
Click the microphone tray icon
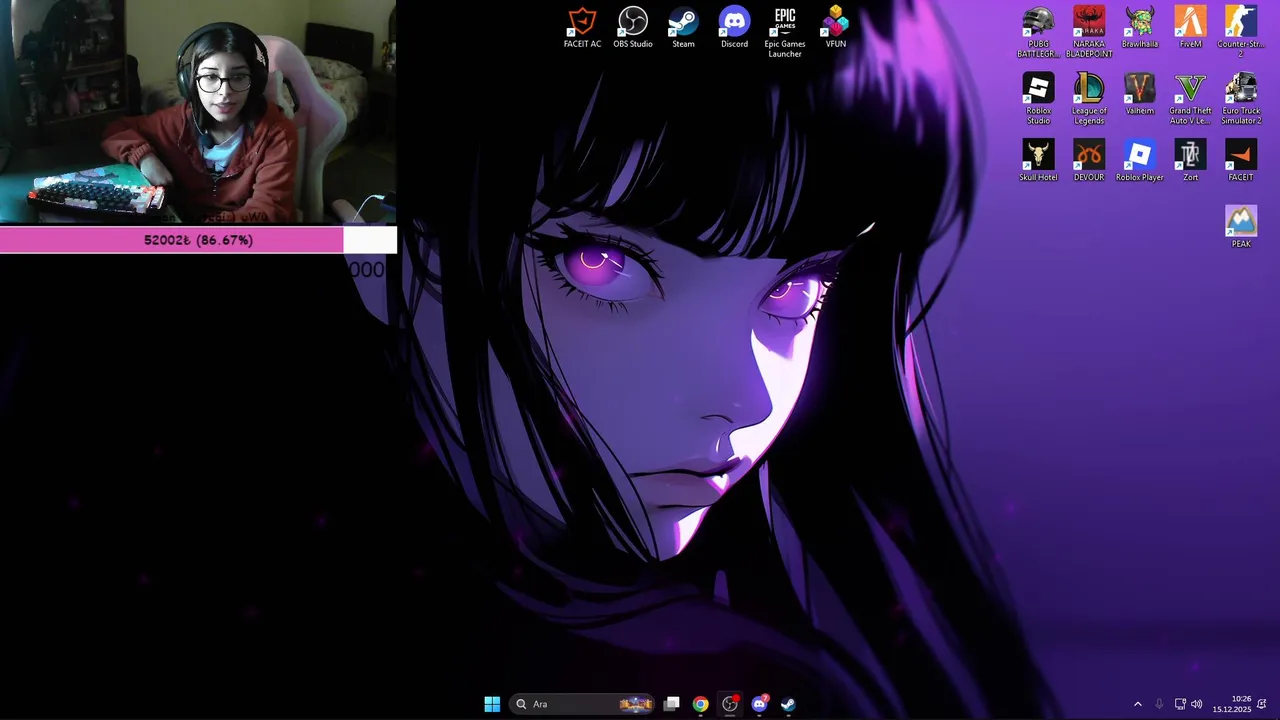[1159, 704]
